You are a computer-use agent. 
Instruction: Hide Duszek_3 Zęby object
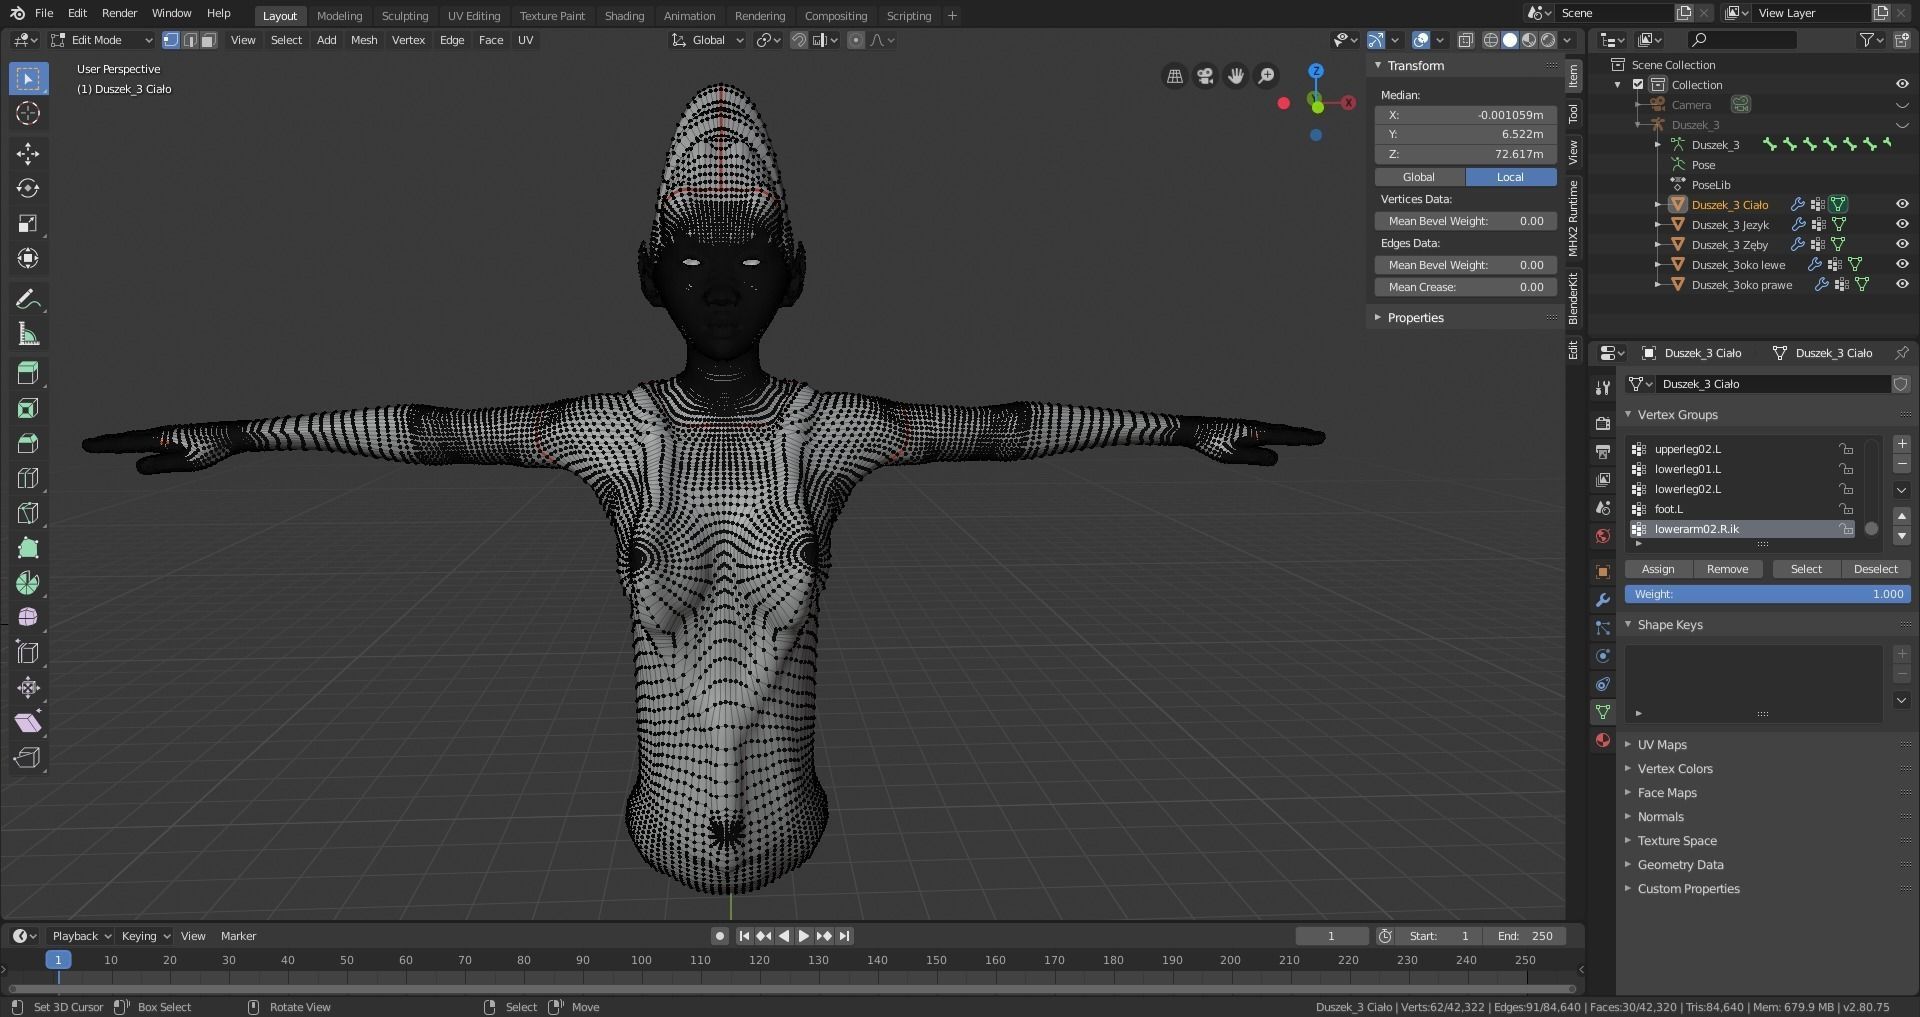(1902, 244)
